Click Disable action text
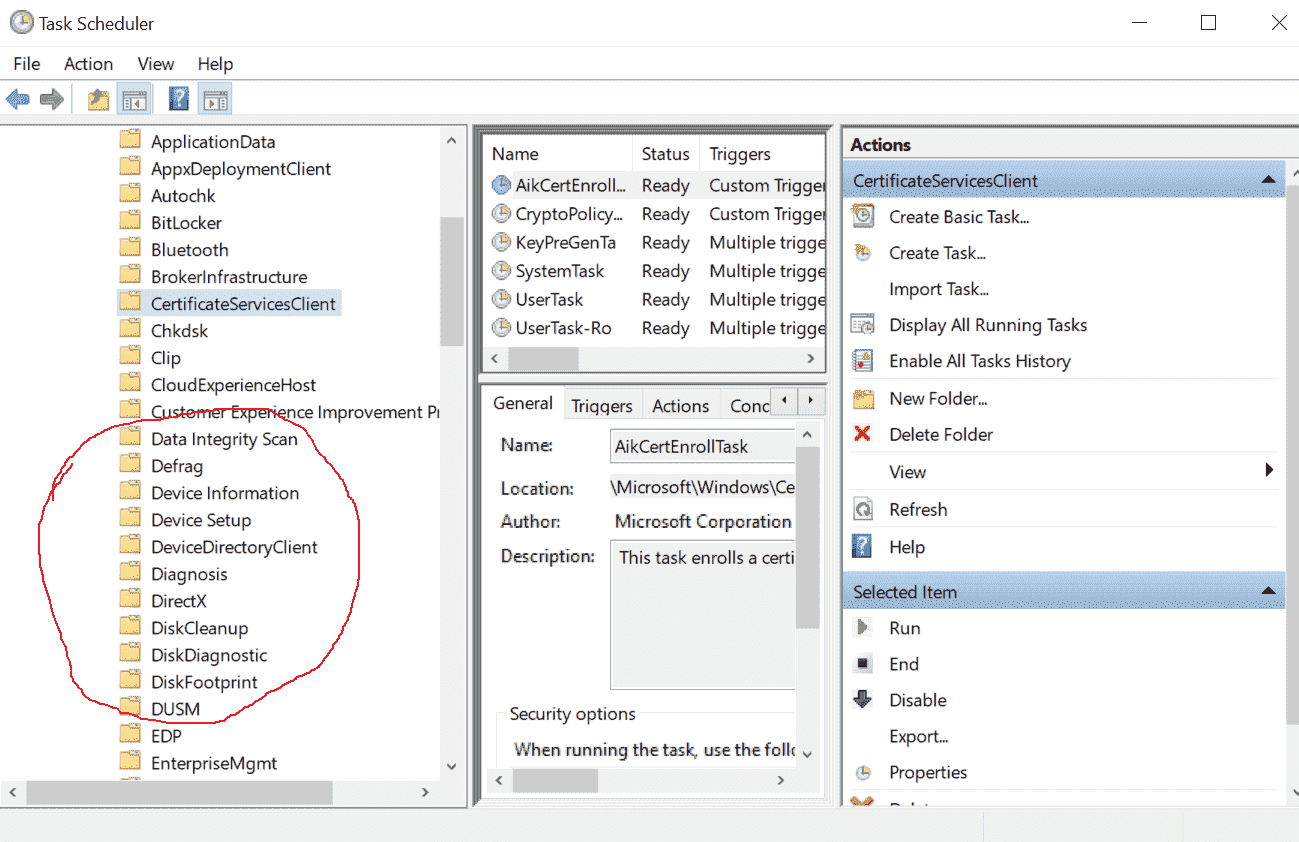Screen dimensions: 1299x842 coord(918,700)
